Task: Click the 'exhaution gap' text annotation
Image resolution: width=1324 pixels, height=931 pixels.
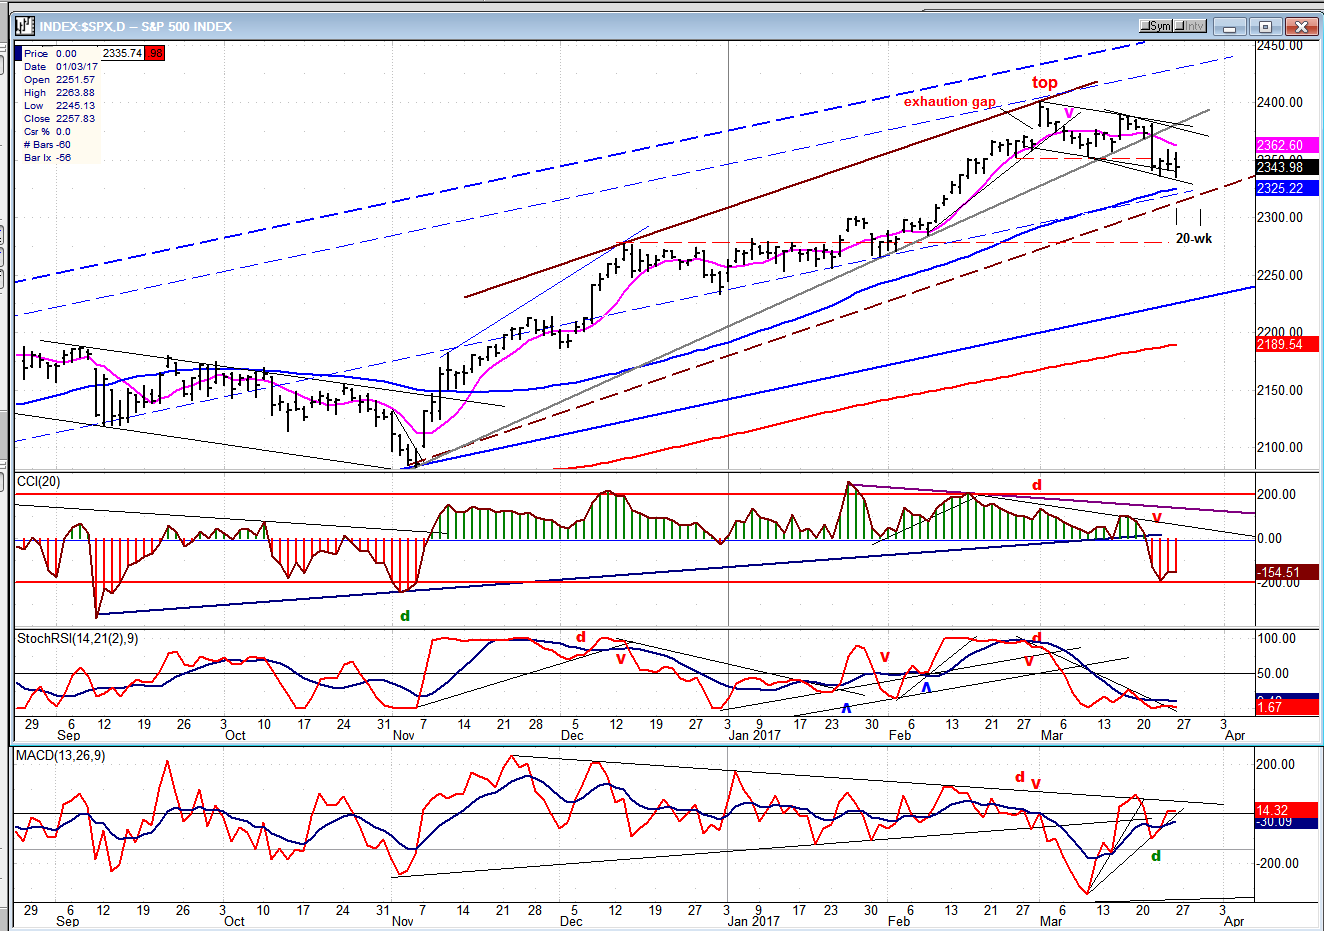Action: (x=949, y=102)
